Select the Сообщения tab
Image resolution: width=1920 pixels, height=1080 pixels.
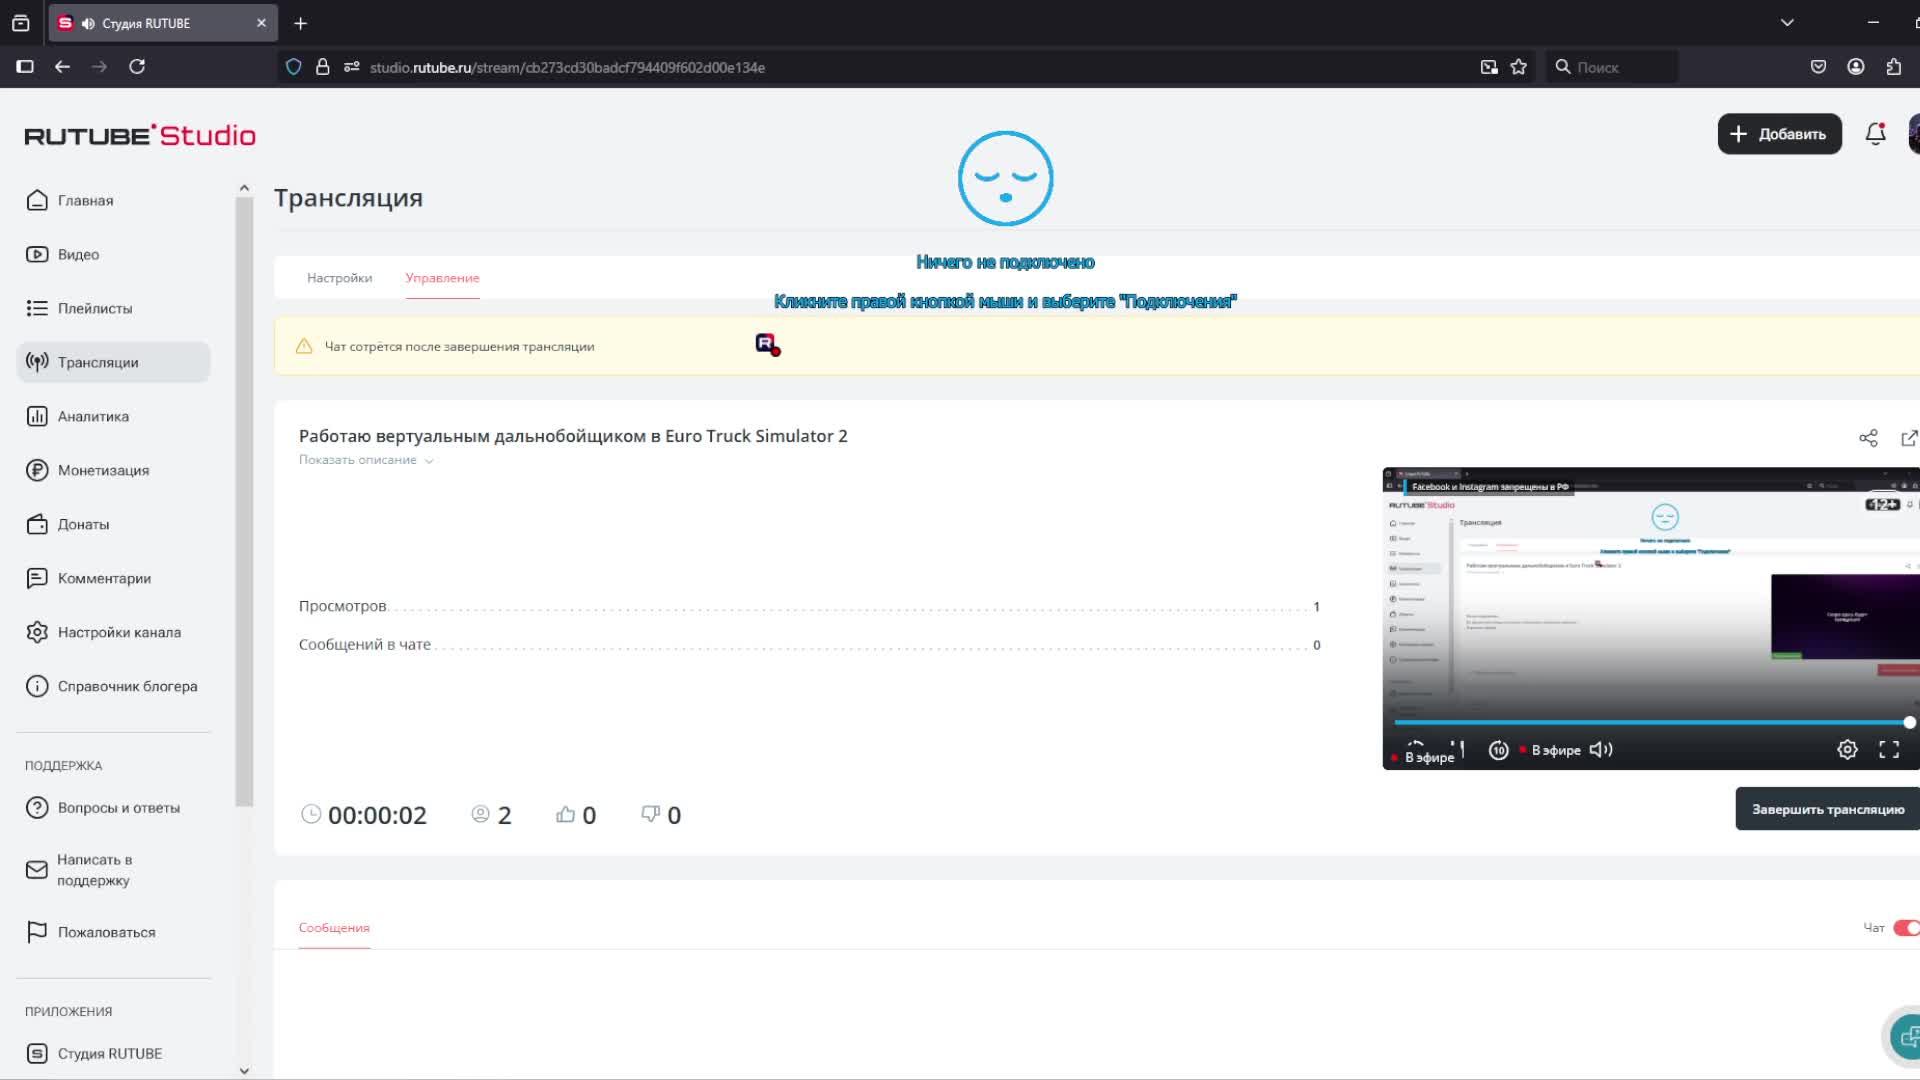334,928
